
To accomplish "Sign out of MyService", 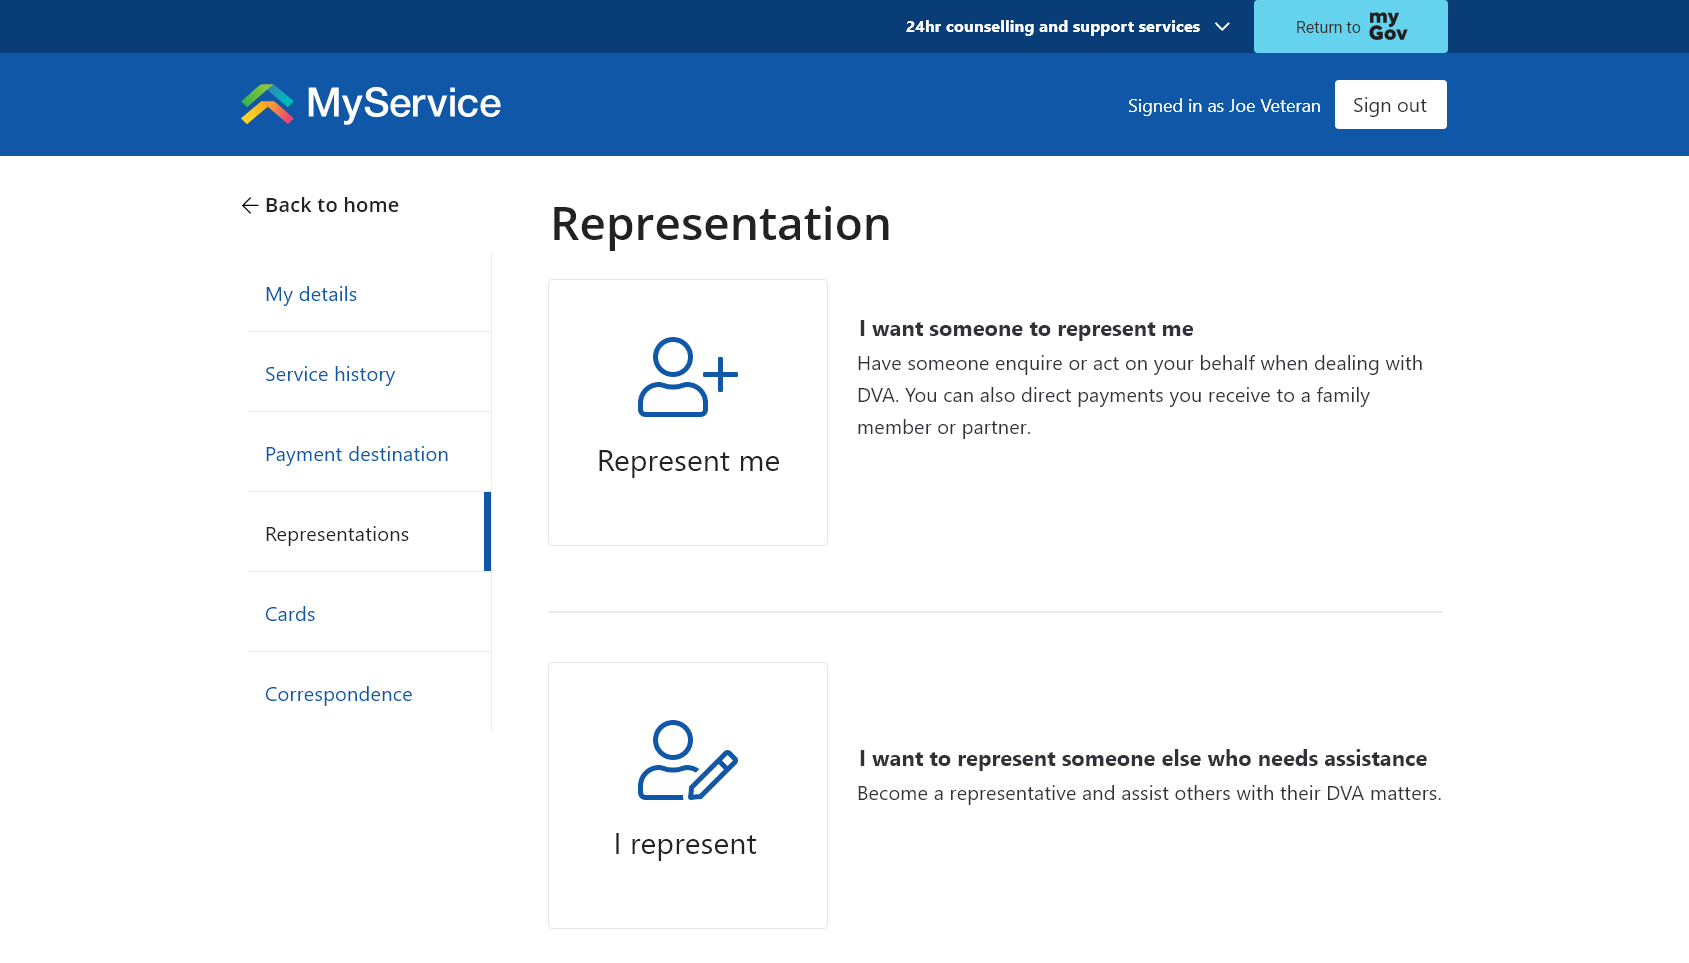I will click(1390, 104).
